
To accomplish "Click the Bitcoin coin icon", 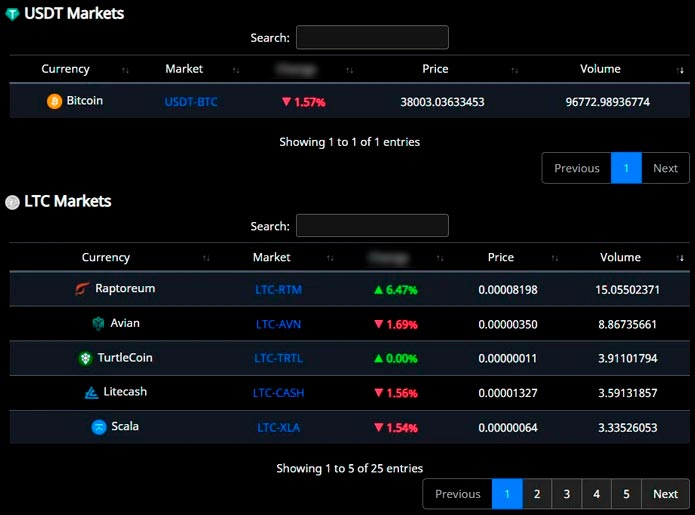I will 54,101.
